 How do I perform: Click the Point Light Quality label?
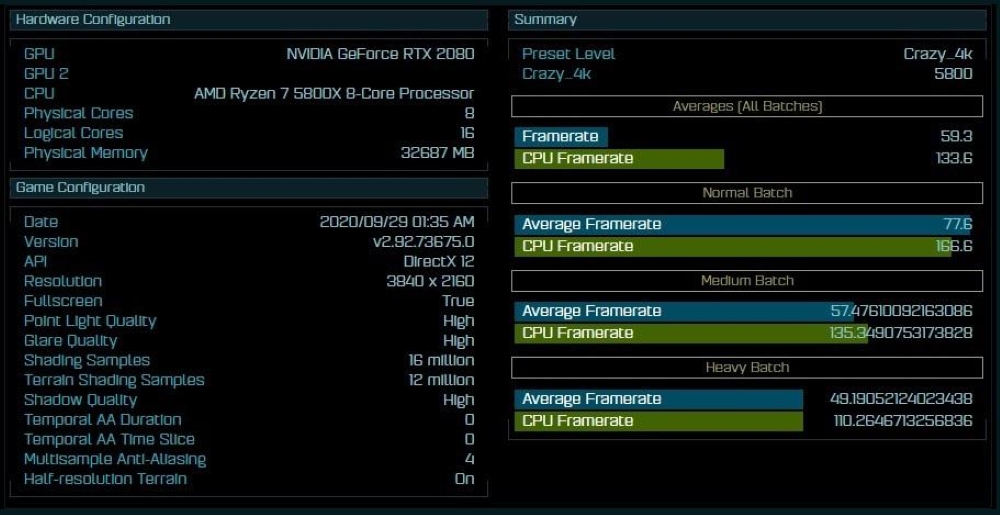click(x=90, y=321)
